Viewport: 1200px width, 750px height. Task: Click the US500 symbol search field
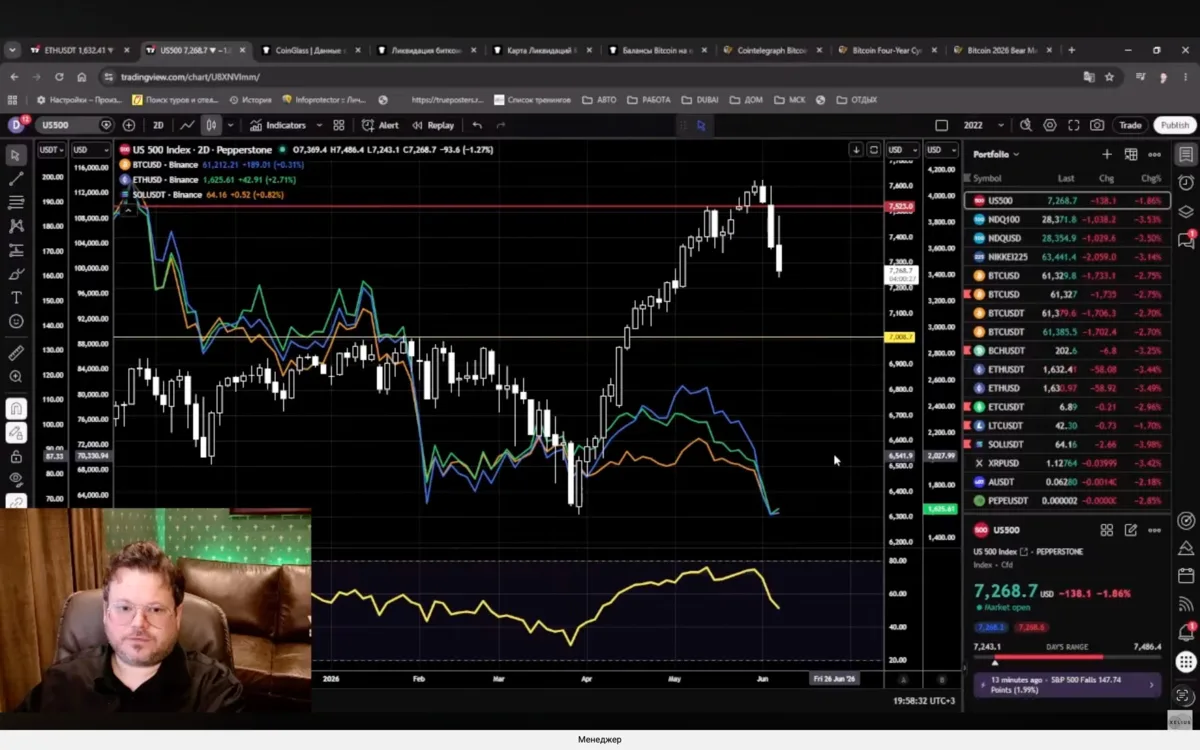click(75, 125)
